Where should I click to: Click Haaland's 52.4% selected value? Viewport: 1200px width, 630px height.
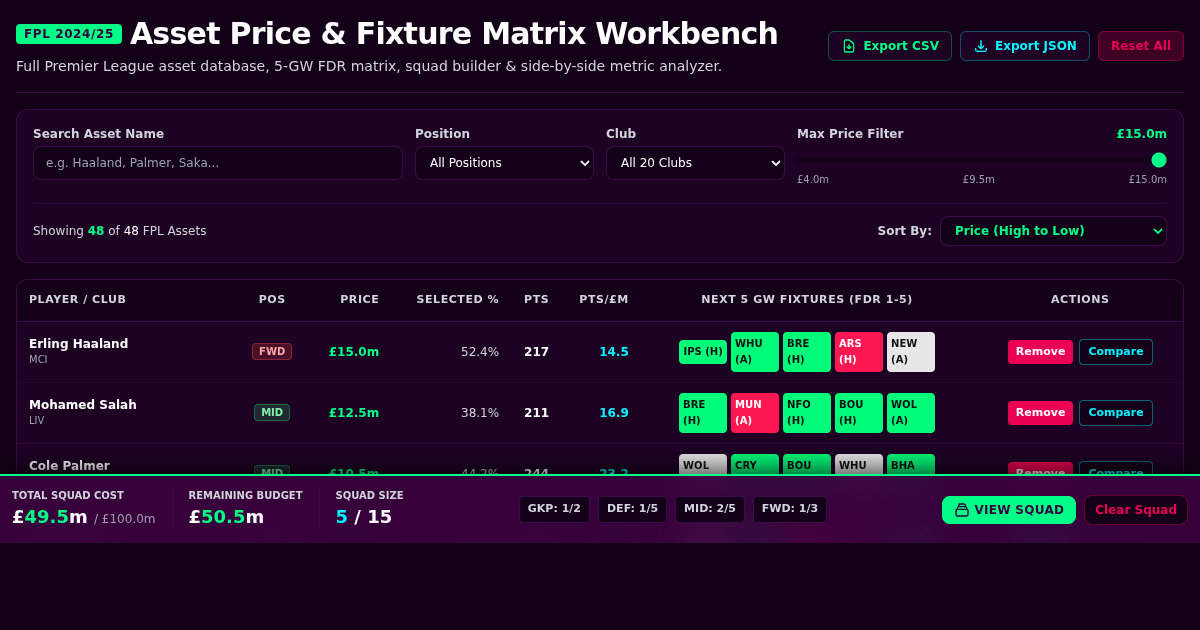[480, 352]
